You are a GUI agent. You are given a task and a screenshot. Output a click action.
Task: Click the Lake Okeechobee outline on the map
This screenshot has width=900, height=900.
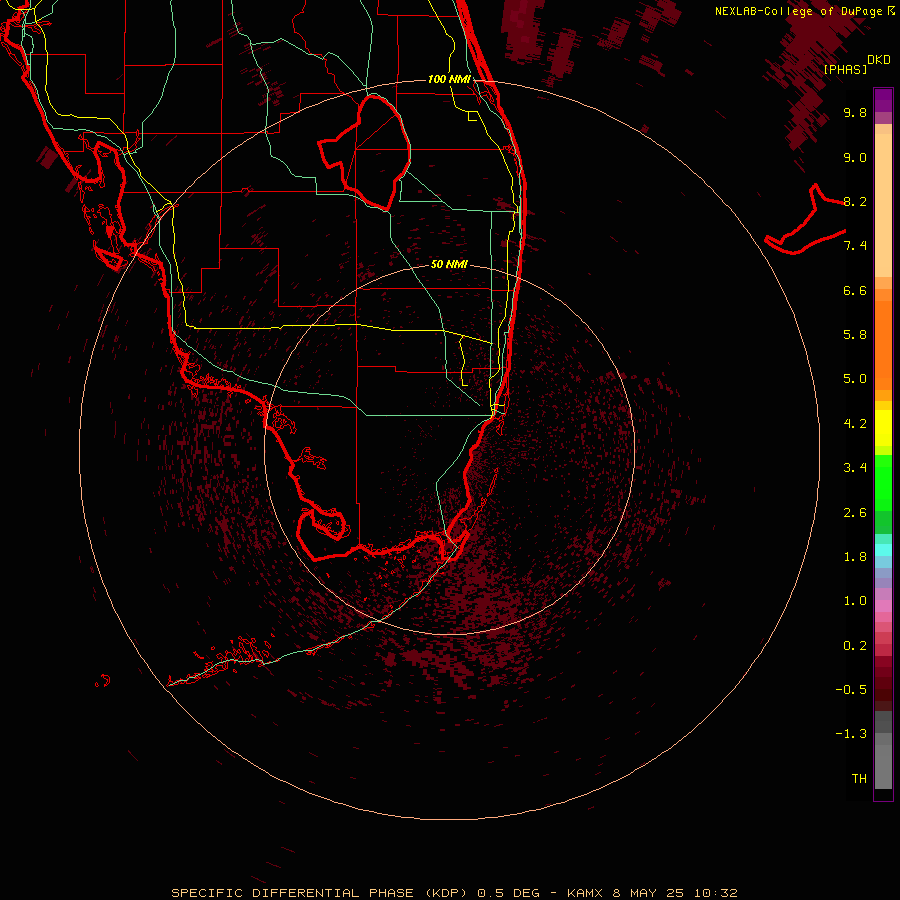tap(365, 152)
